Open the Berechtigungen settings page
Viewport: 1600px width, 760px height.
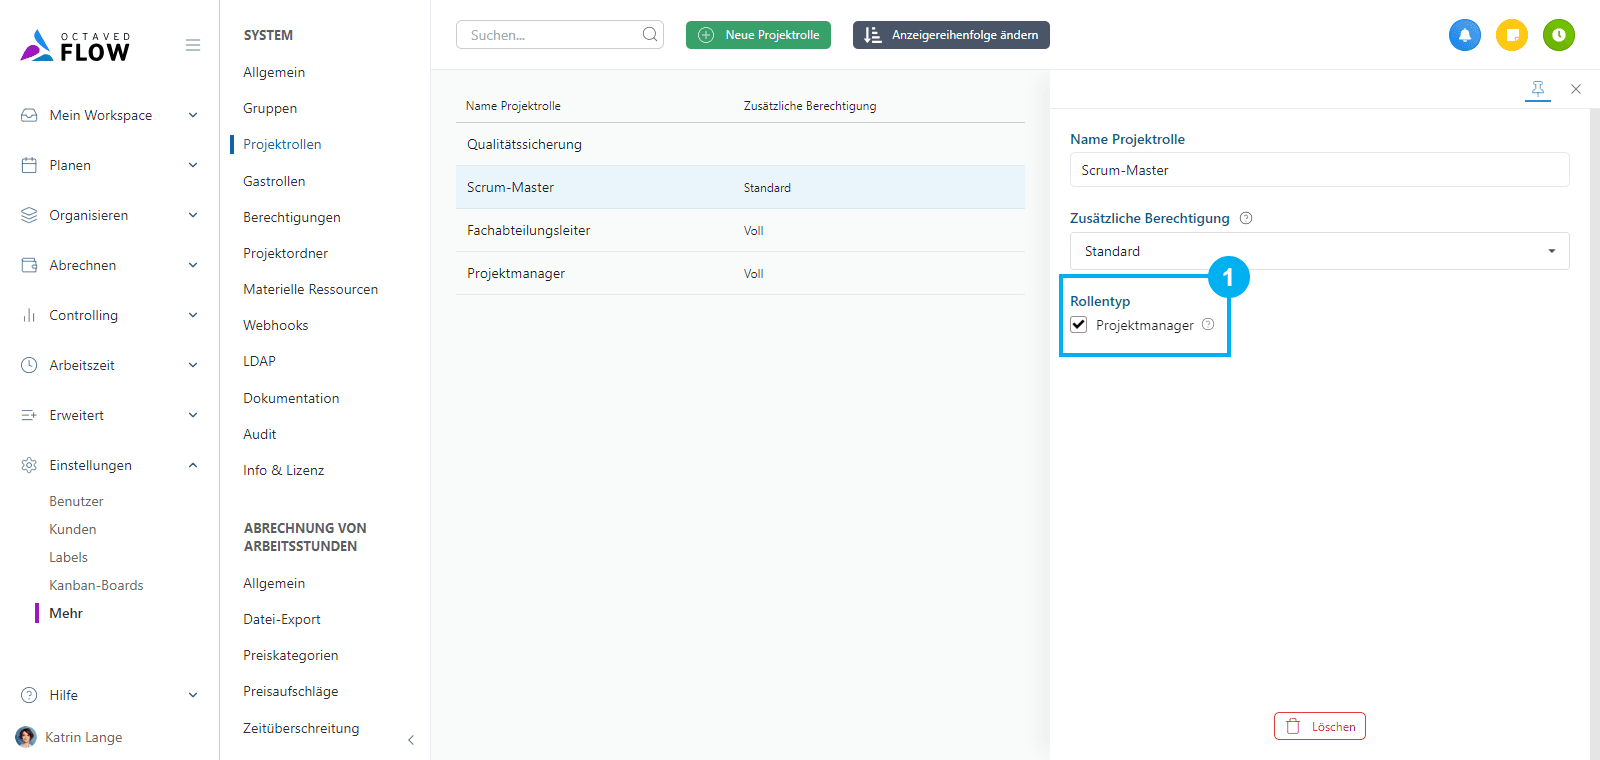click(x=292, y=217)
